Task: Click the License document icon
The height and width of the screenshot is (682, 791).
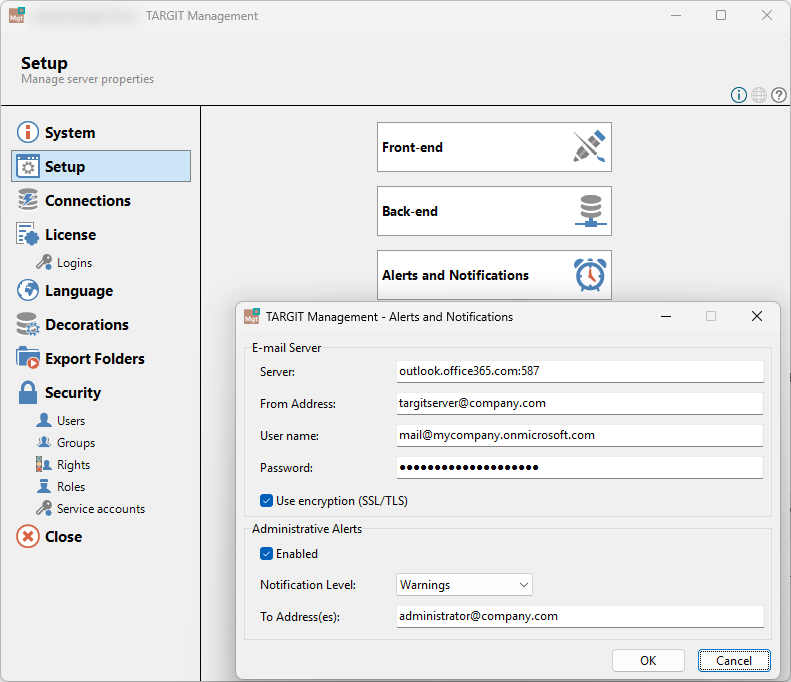Action: 28,234
